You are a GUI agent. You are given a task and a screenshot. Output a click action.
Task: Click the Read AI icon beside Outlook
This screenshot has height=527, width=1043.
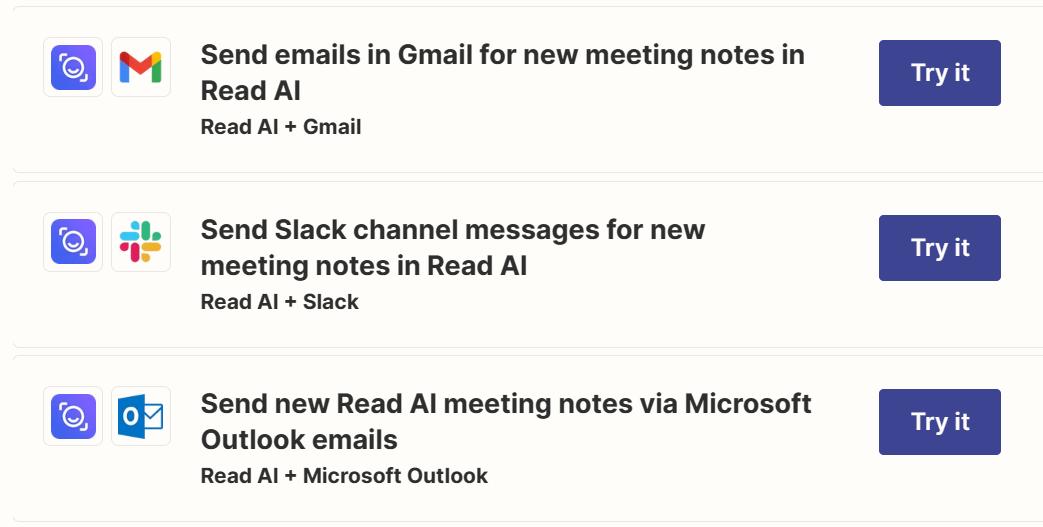click(x=73, y=416)
